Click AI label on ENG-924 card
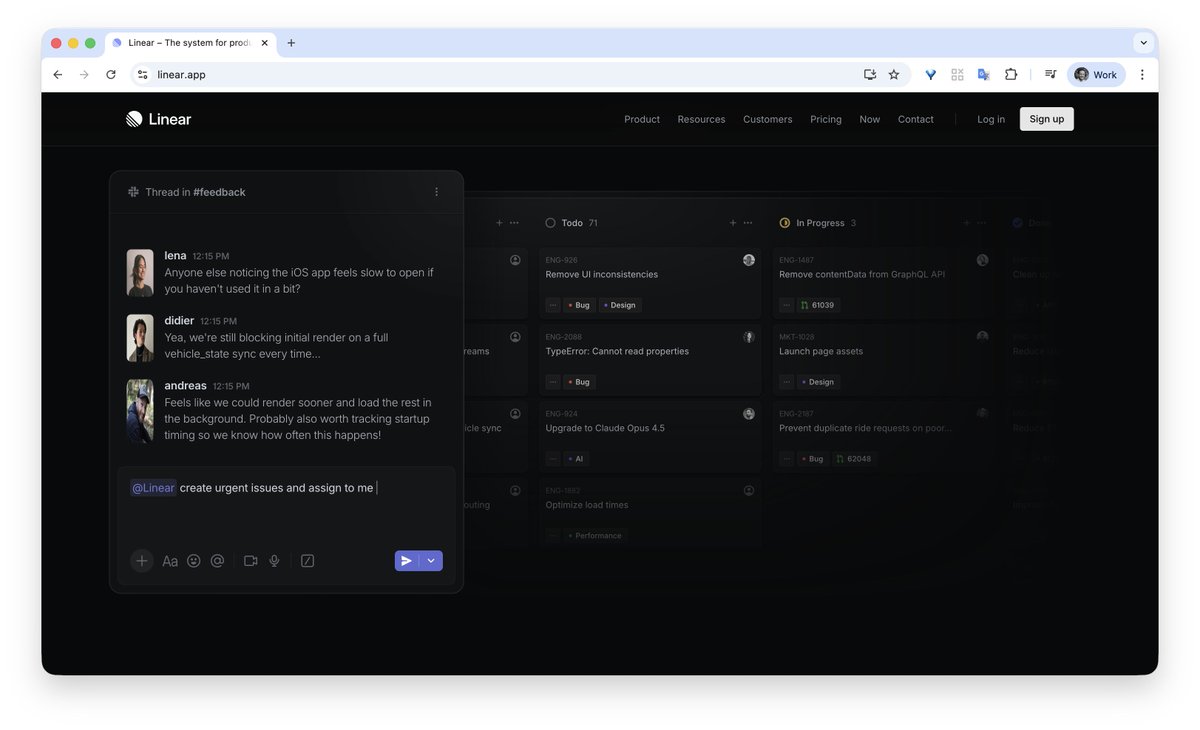The height and width of the screenshot is (730, 1200). [x=576, y=459]
